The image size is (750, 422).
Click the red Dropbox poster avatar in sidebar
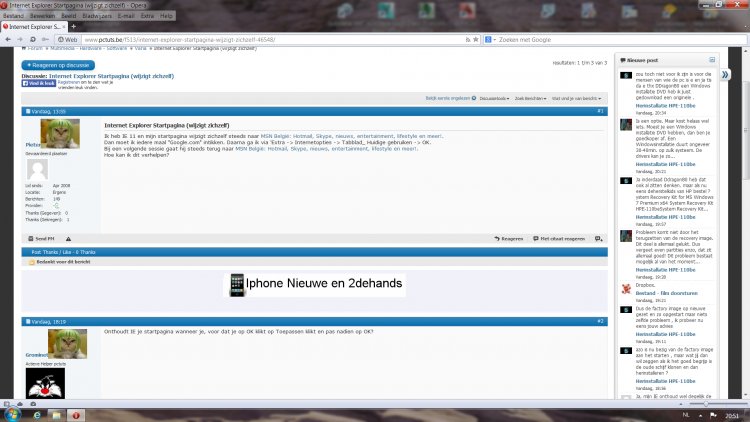(626, 289)
